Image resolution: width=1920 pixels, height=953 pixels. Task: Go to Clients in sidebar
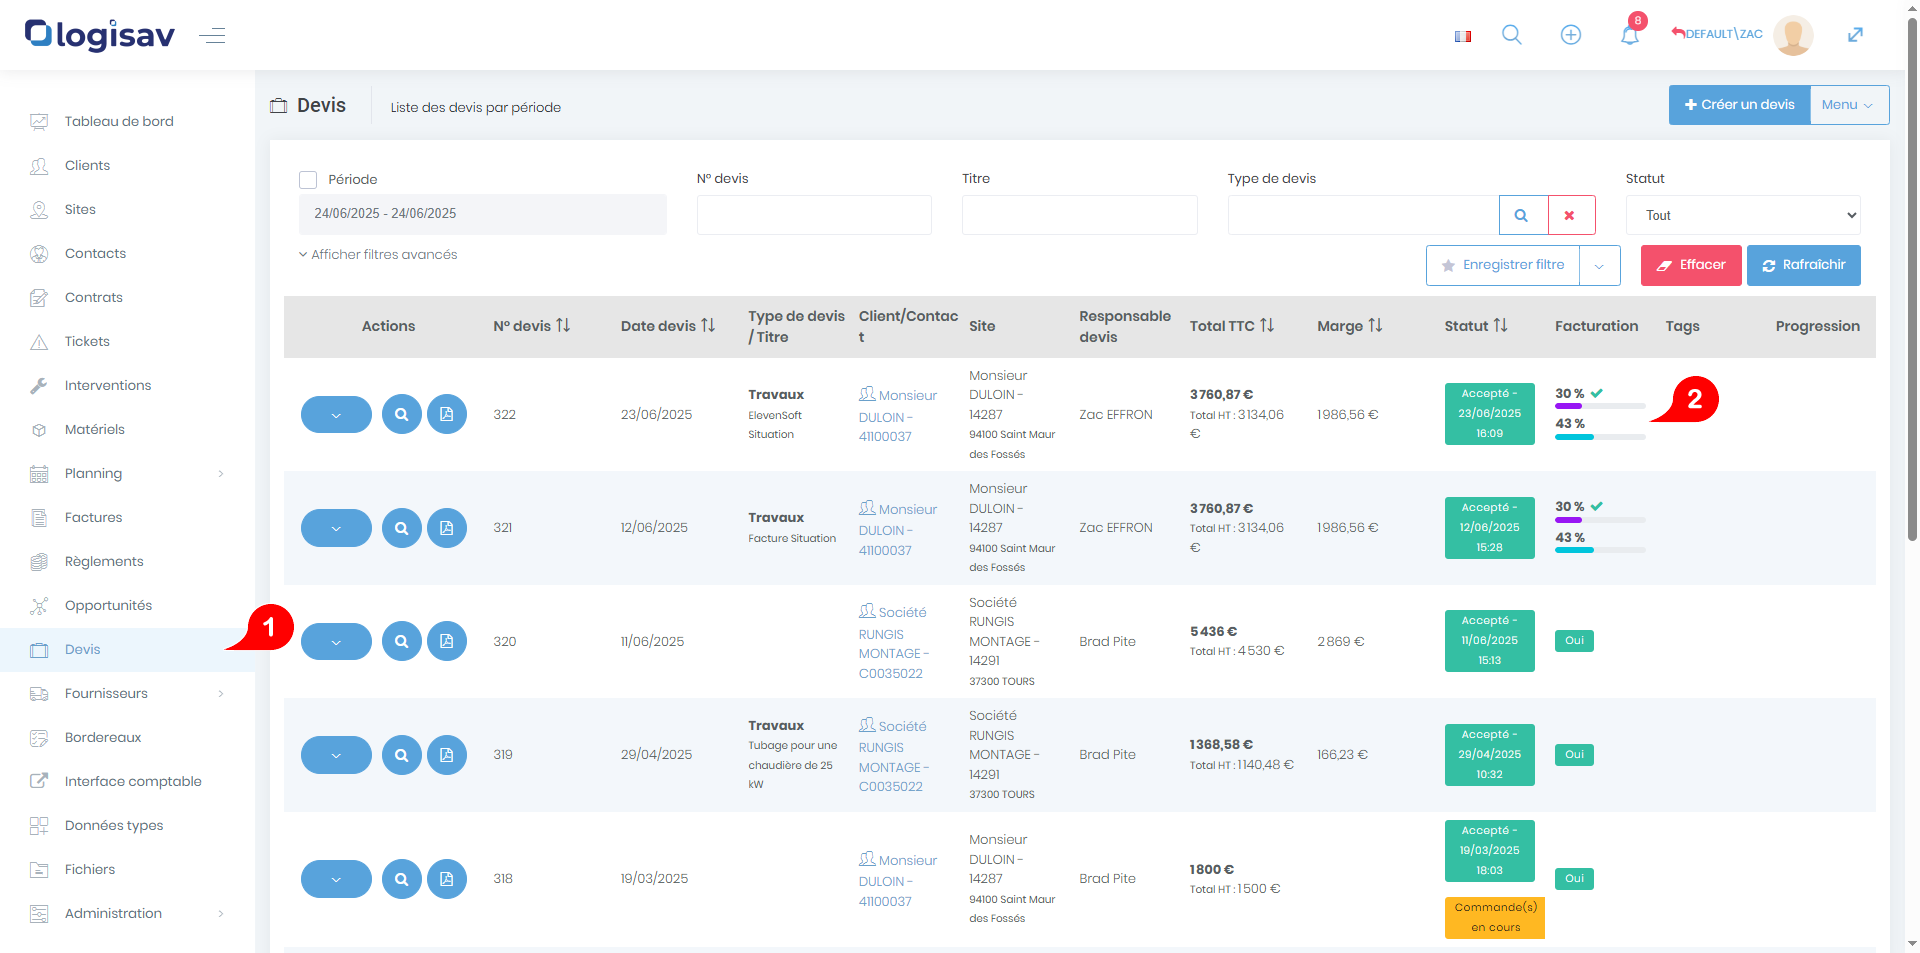click(88, 165)
